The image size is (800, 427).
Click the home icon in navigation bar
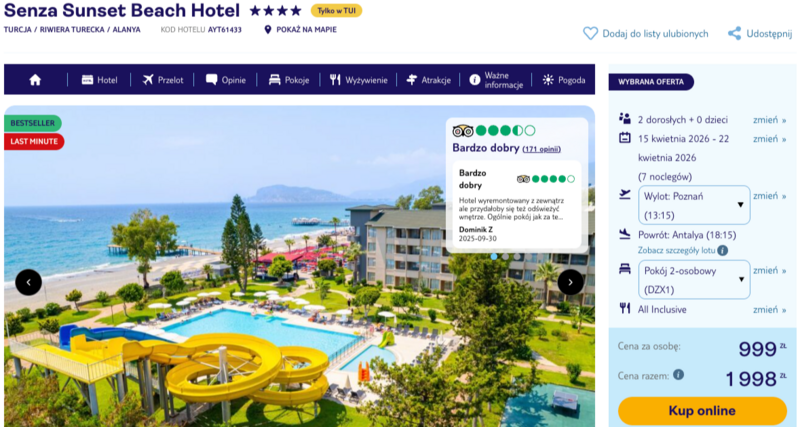pyautogui.click(x=35, y=80)
